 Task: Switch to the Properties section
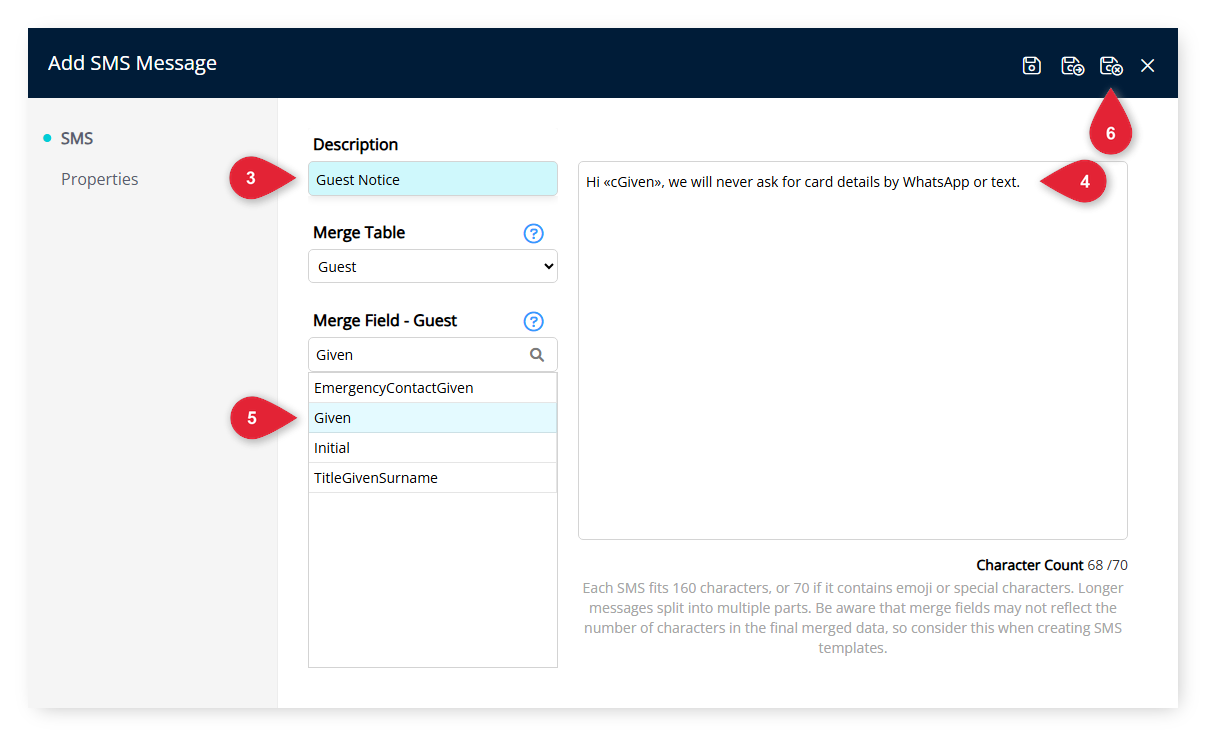tap(100, 179)
